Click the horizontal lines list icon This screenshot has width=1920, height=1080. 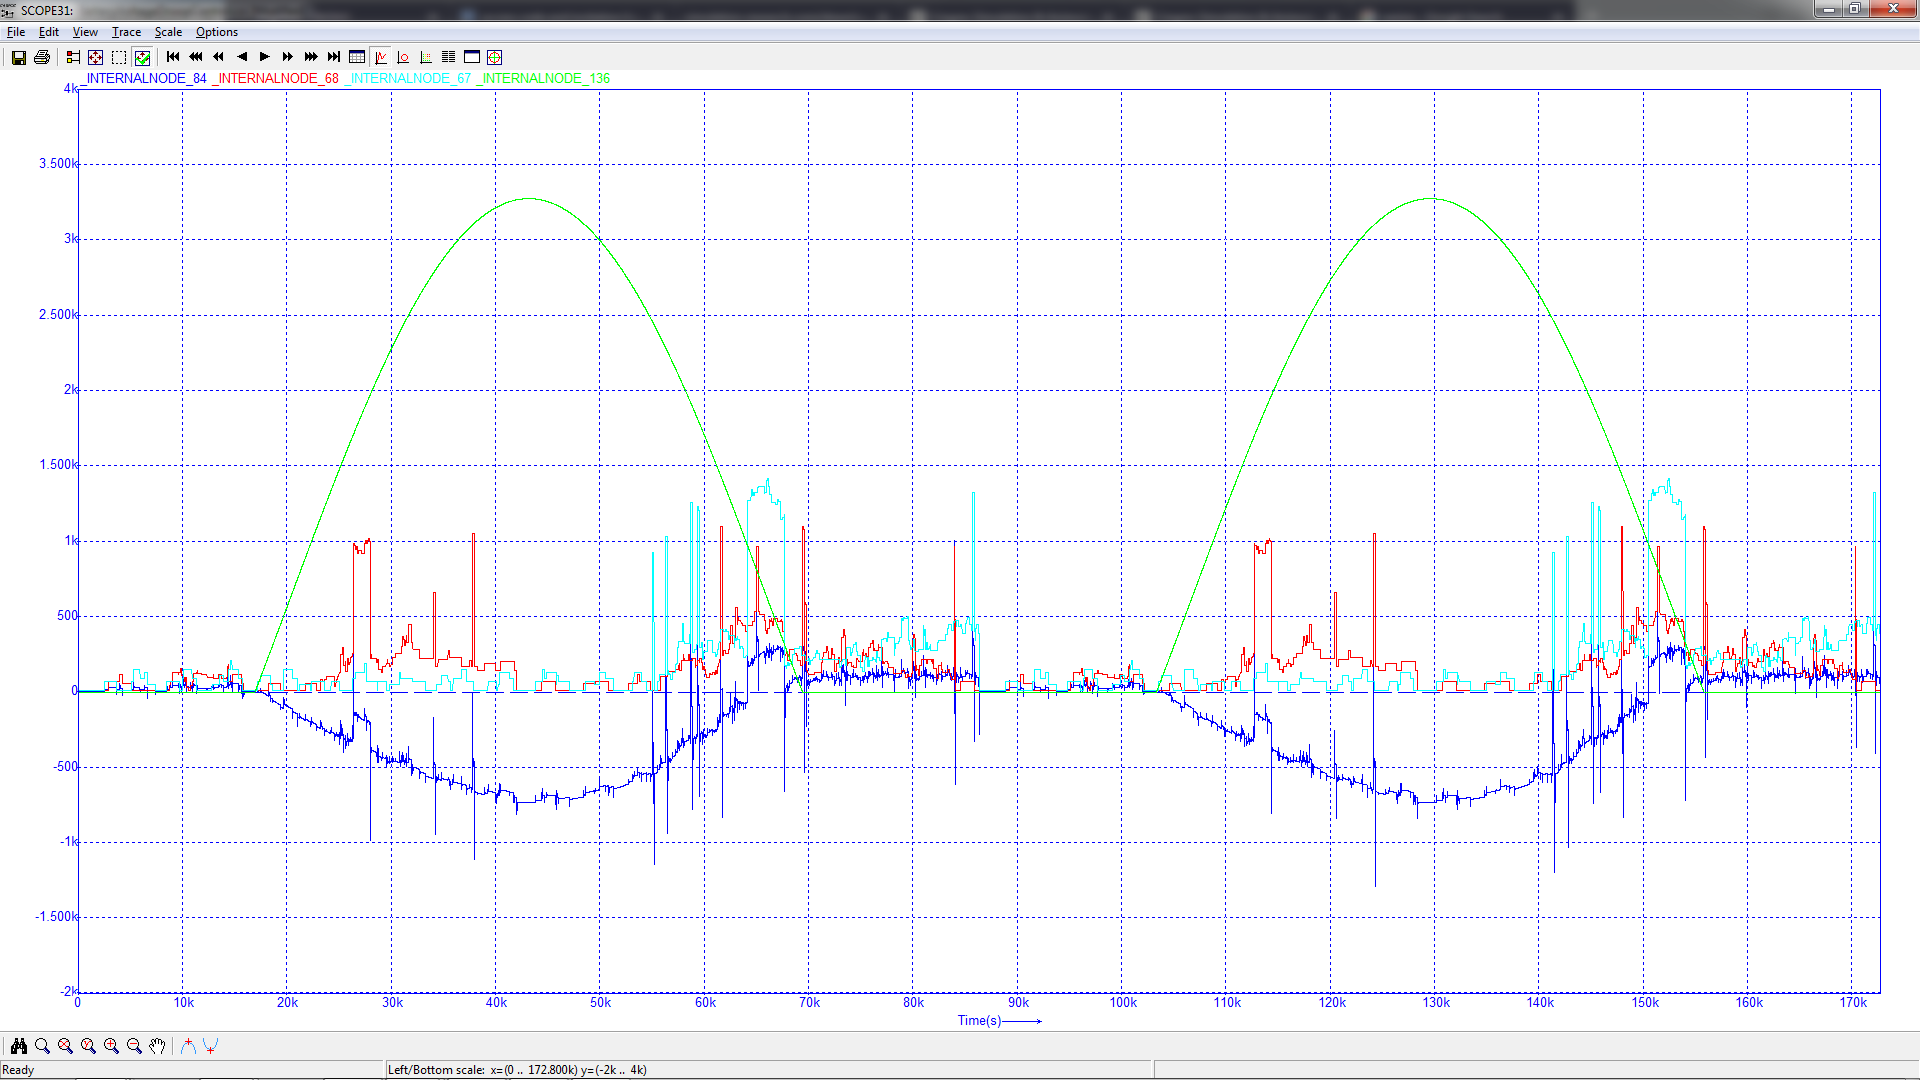(x=449, y=57)
